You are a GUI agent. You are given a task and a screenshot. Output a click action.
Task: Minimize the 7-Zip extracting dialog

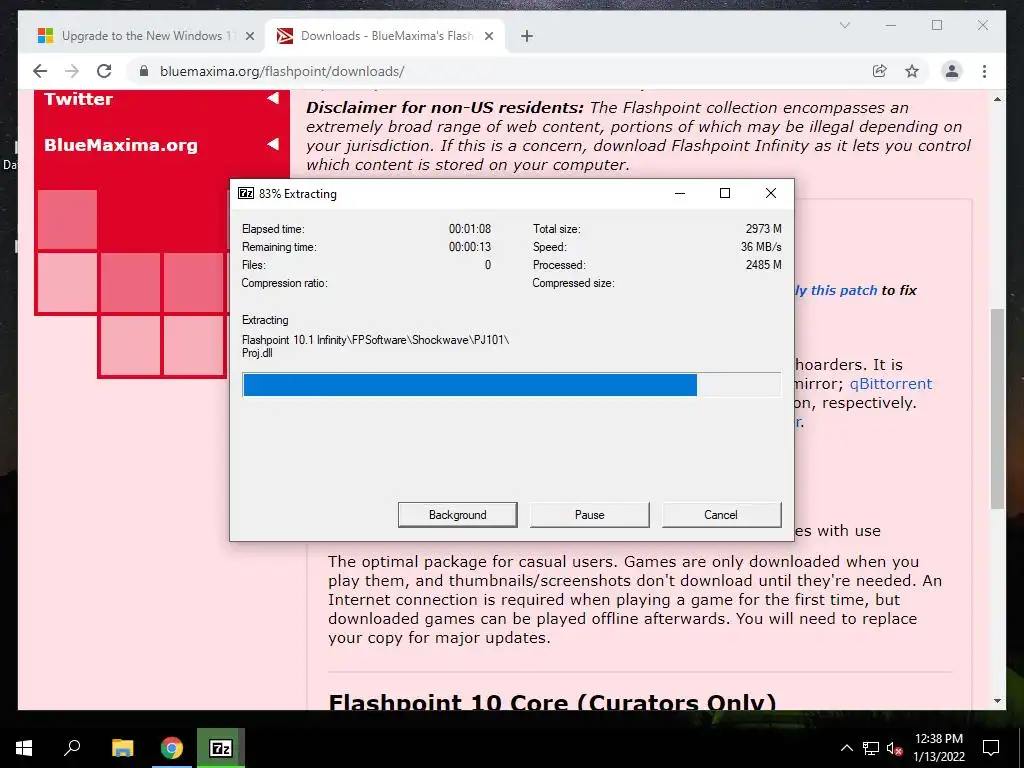click(x=680, y=193)
